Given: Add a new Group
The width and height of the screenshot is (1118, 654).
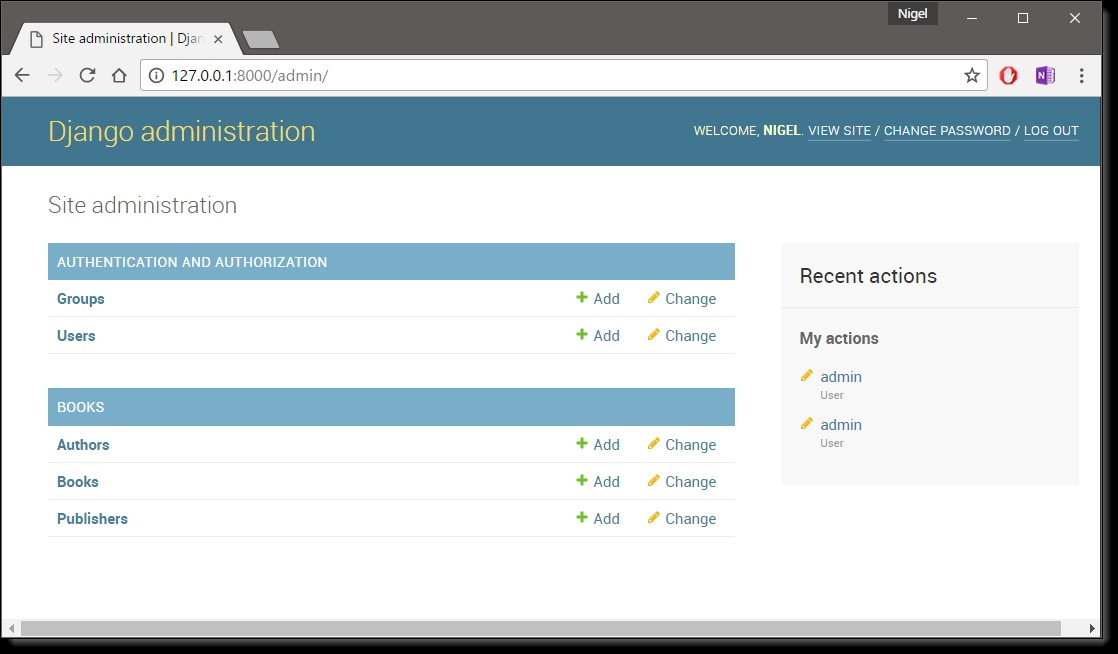Looking at the screenshot, I should click(x=598, y=299).
